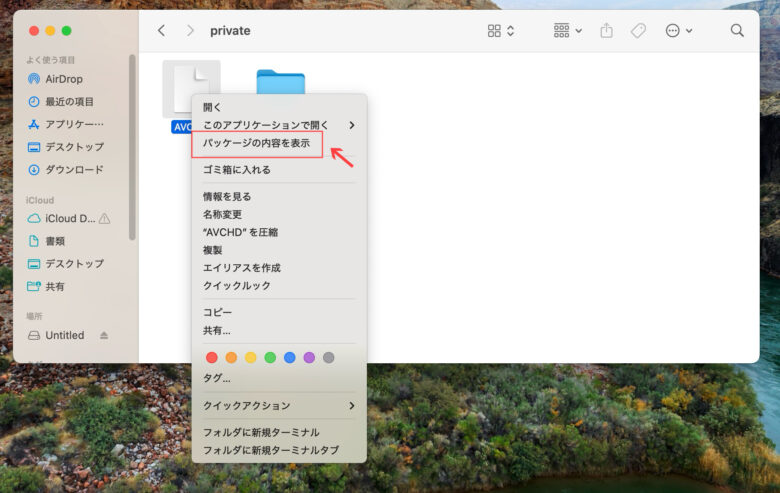Viewport: 780px width, 493px height.
Task: Open the search magnifier in Finder
Action: click(737, 31)
